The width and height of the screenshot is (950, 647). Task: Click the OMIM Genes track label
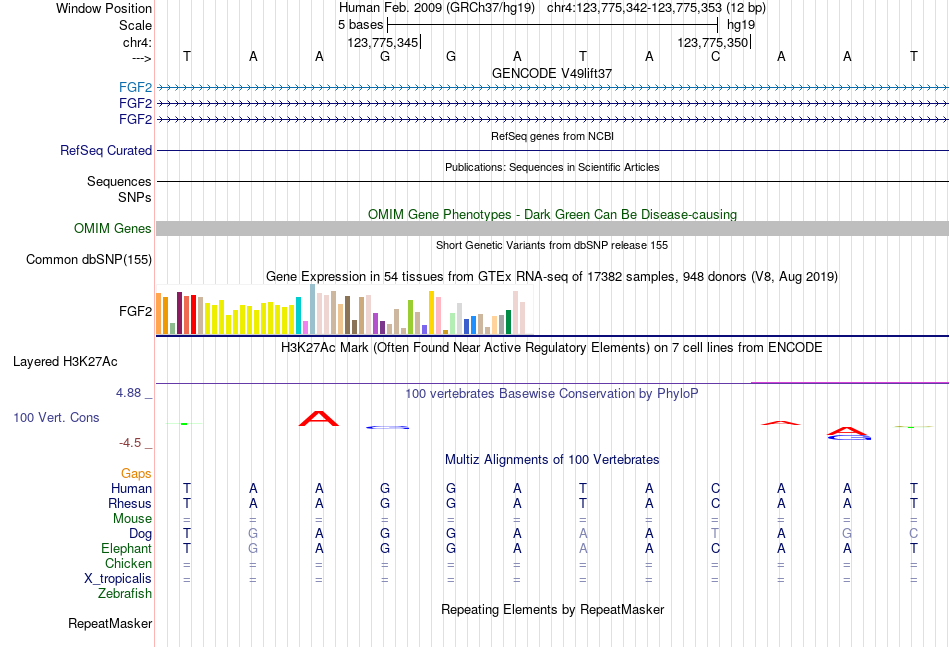[x=113, y=228]
